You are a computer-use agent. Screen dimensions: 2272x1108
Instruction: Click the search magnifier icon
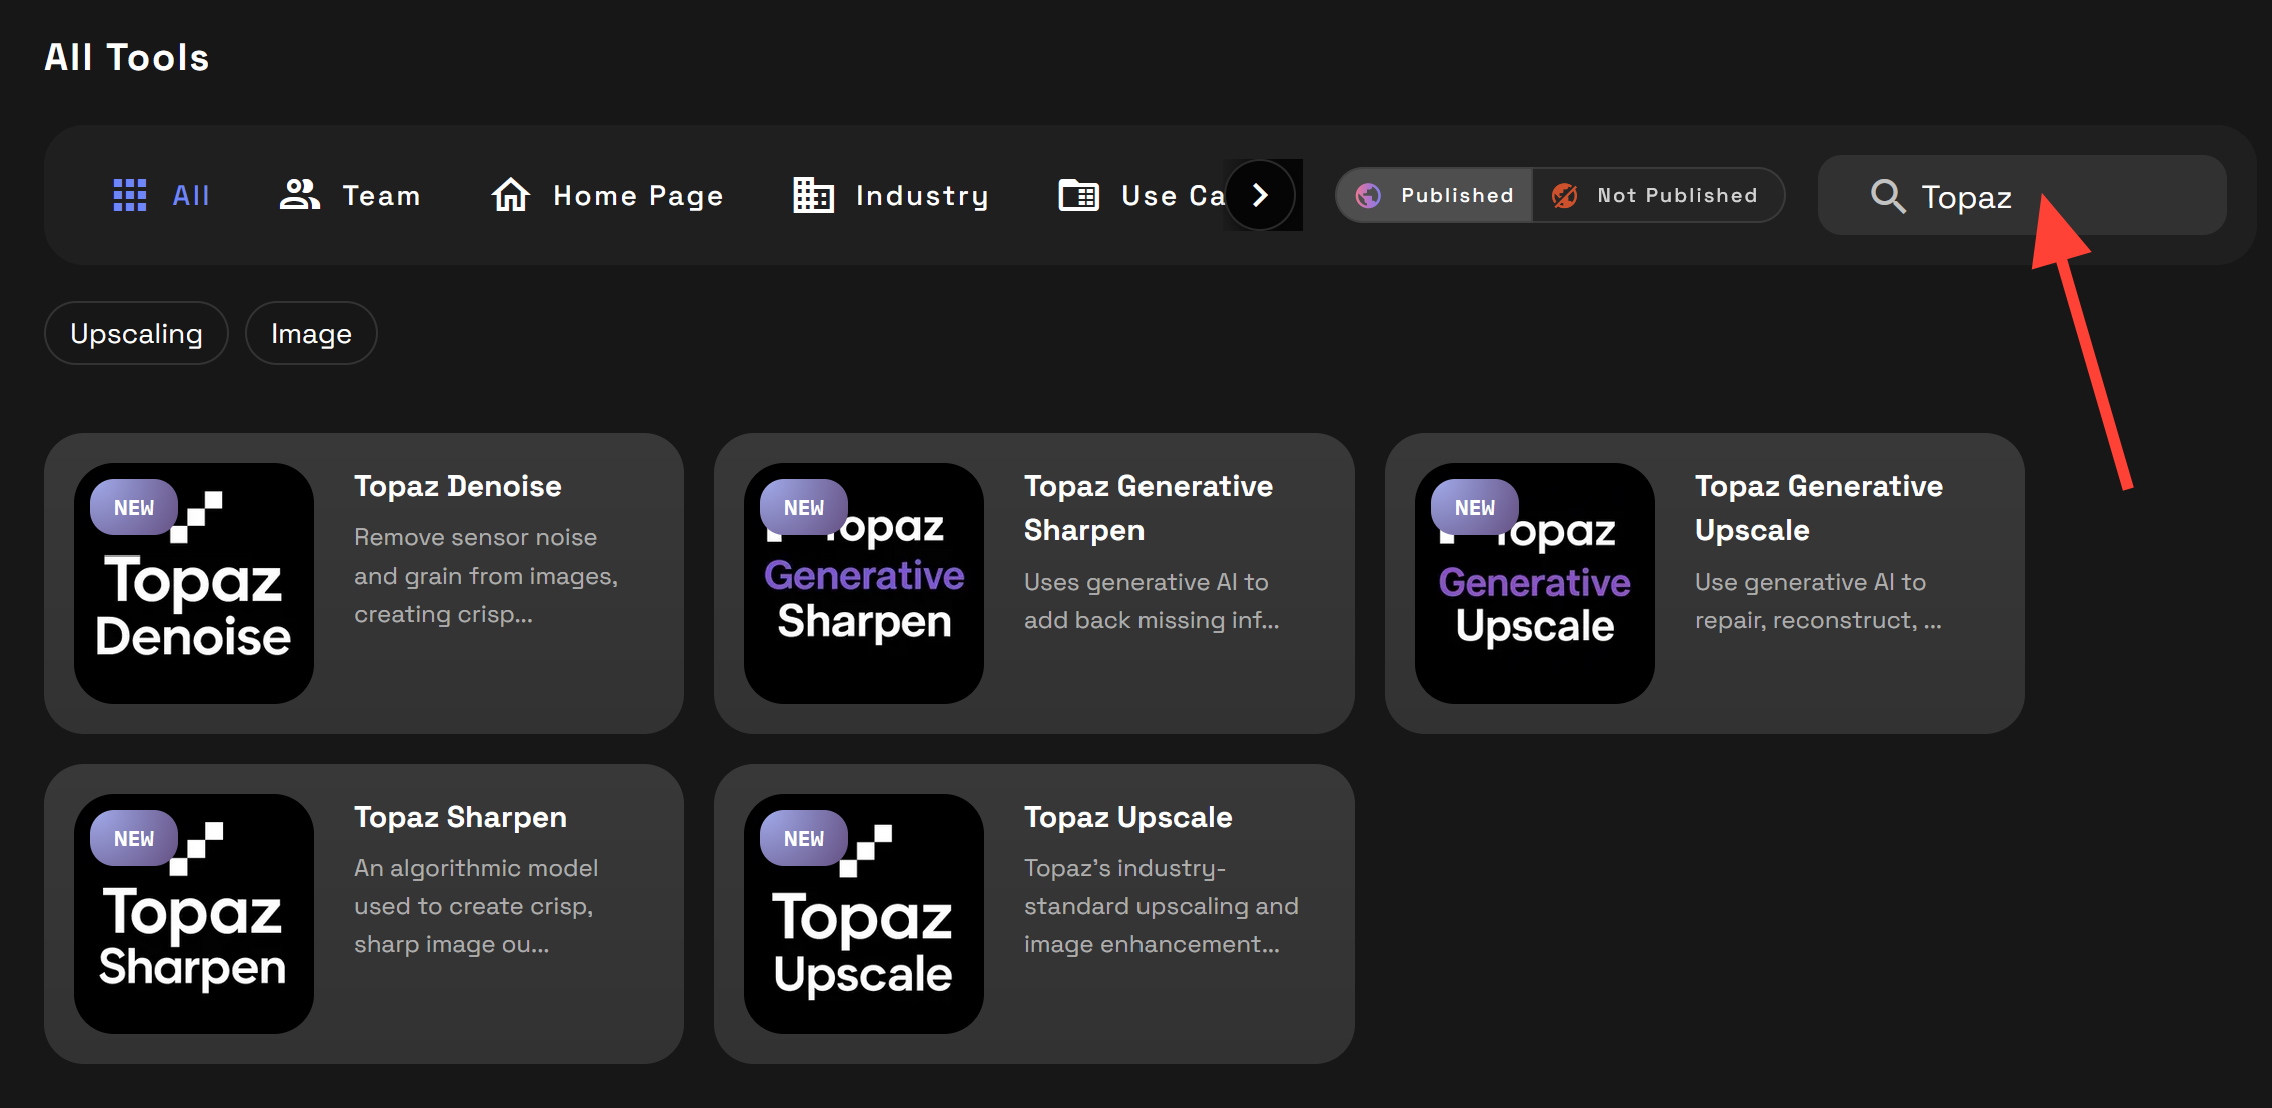coord(1888,196)
